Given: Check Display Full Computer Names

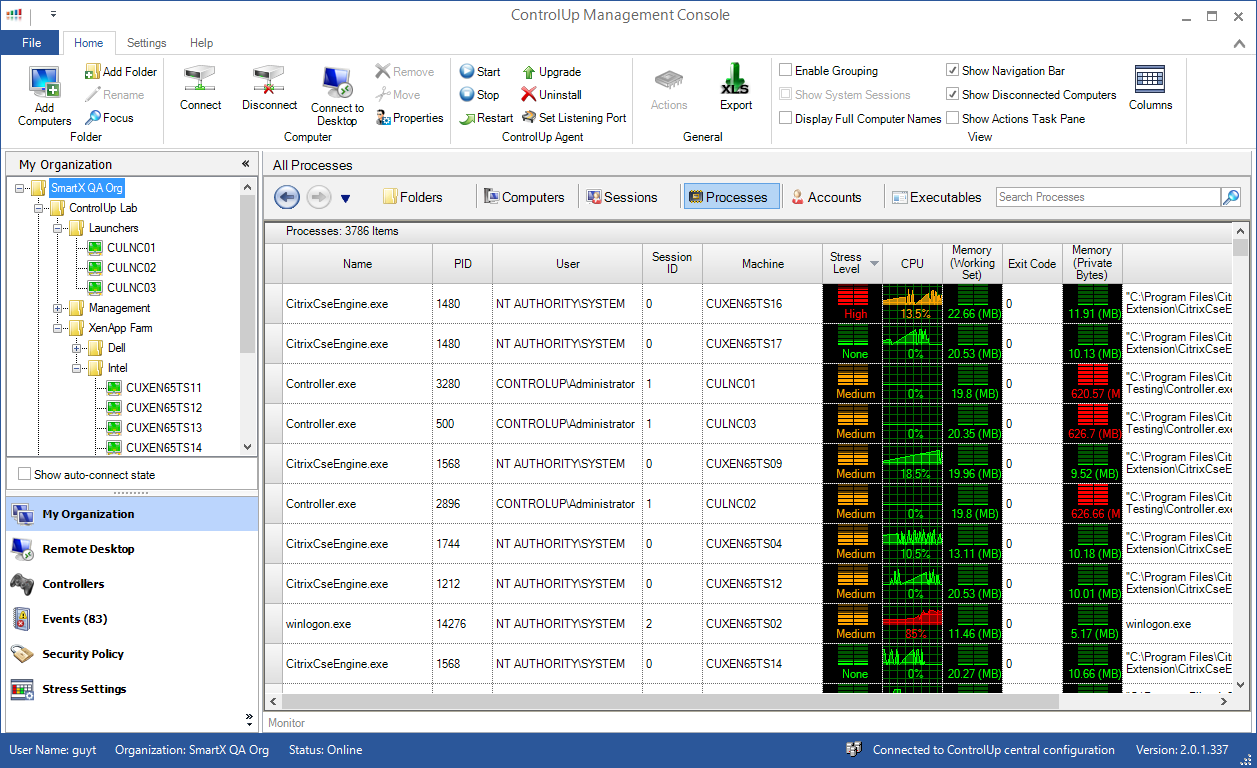Looking at the screenshot, I should click(x=786, y=118).
